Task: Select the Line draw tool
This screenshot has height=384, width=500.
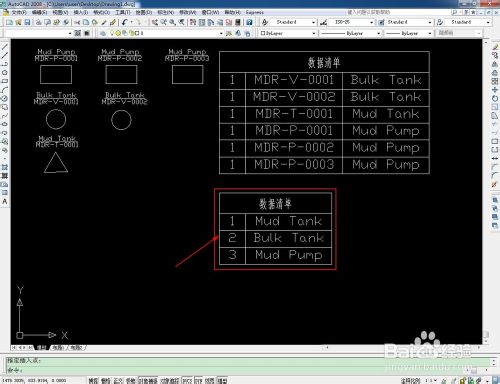Action: click(5, 47)
